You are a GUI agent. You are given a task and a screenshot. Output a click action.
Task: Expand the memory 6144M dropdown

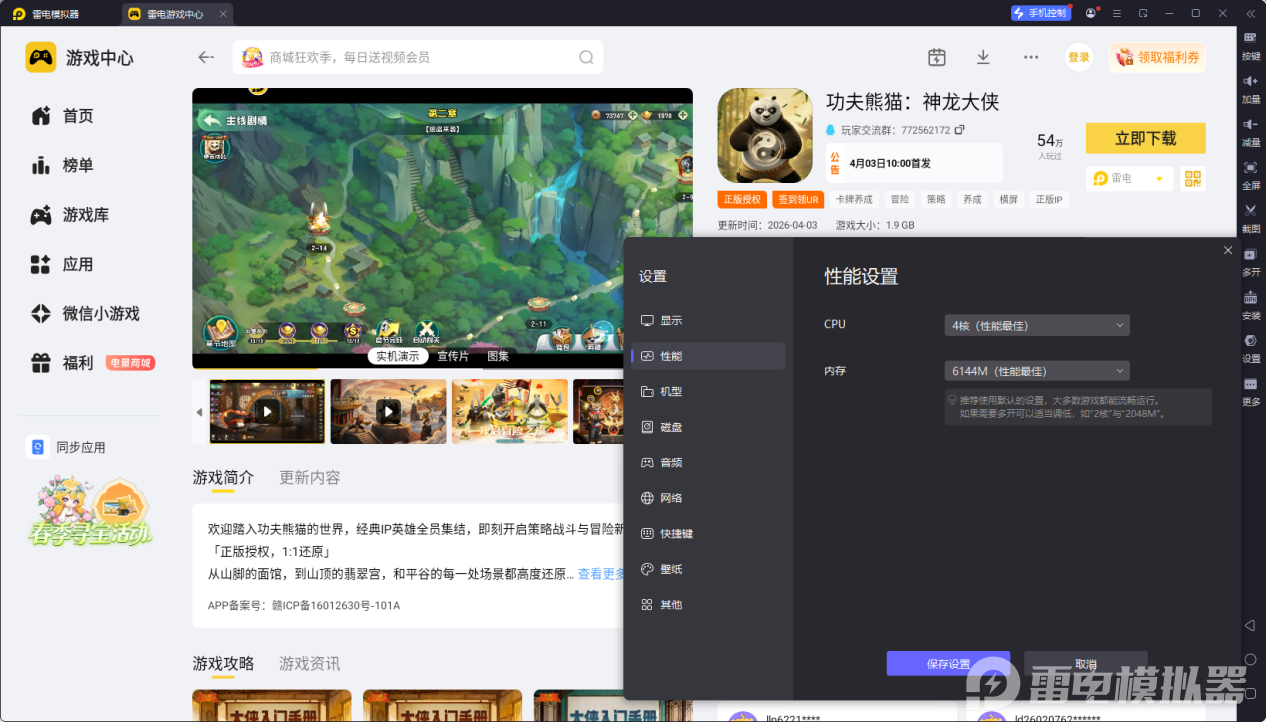tap(1036, 371)
